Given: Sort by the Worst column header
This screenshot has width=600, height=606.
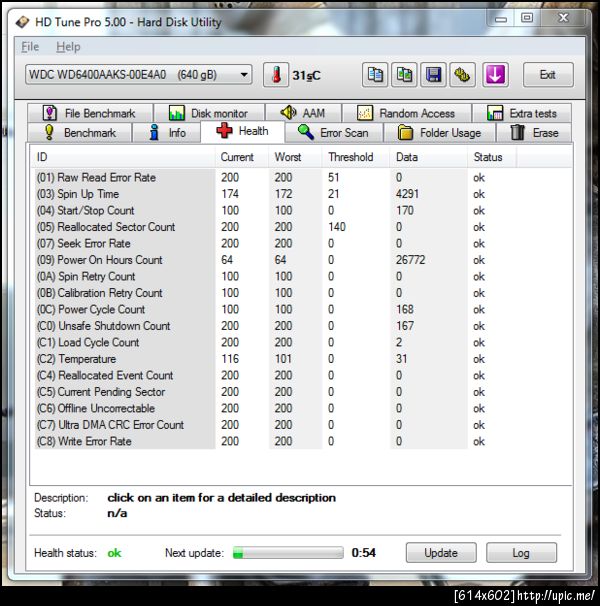Looking at the screenshot, I should click(x=295, y=157).
